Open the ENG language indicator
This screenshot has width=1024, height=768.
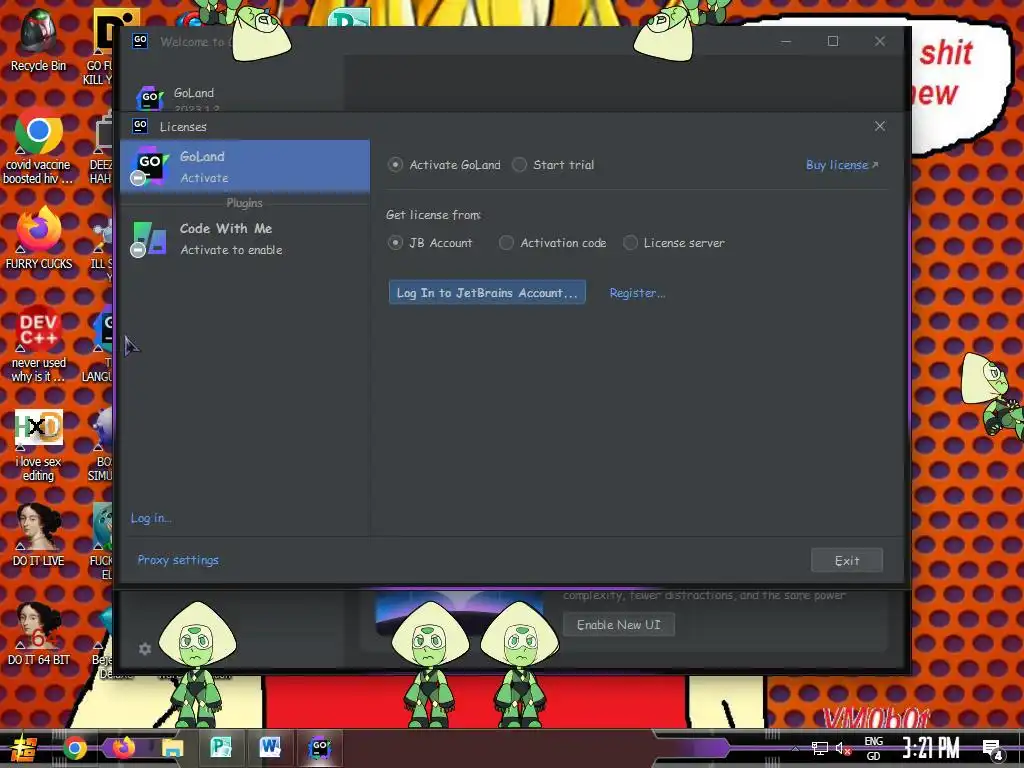pyautogui.click(x=874, y=748)
